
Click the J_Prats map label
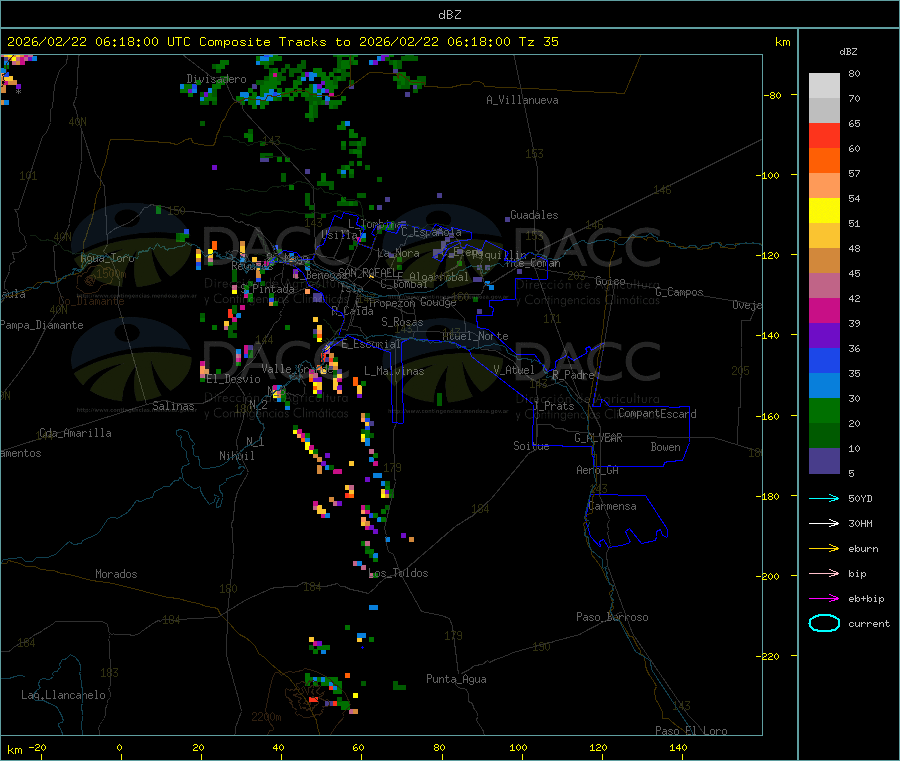(x=553, y=406)
